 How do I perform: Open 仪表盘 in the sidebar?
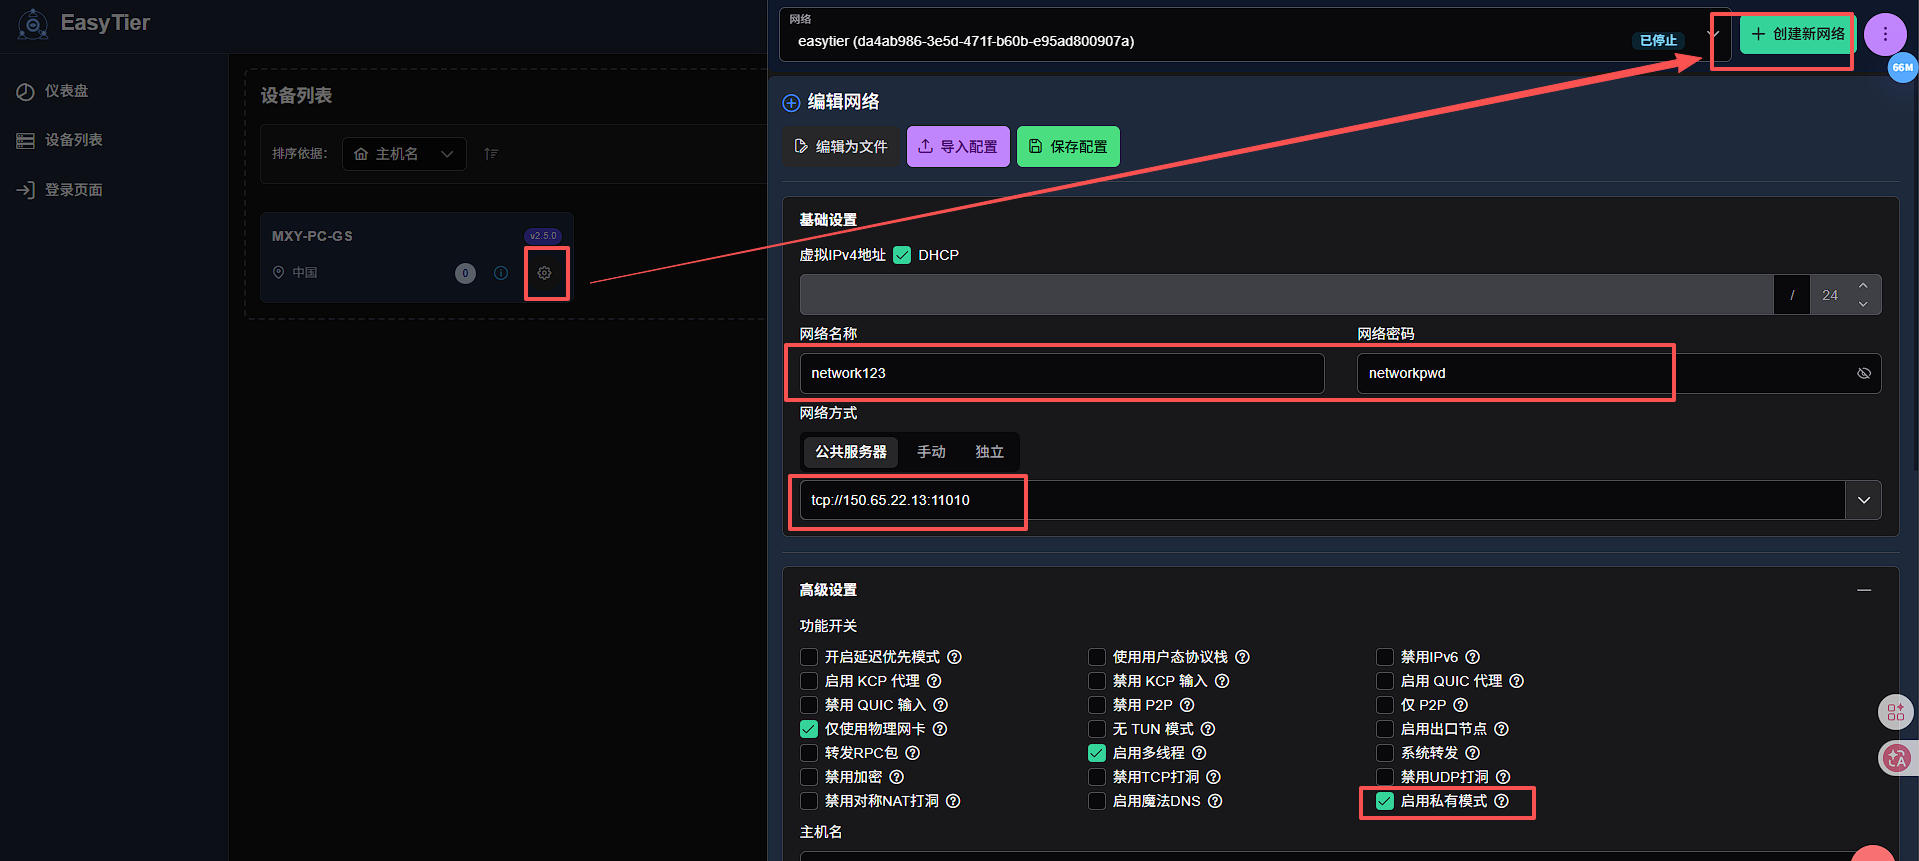pos(66,91)
